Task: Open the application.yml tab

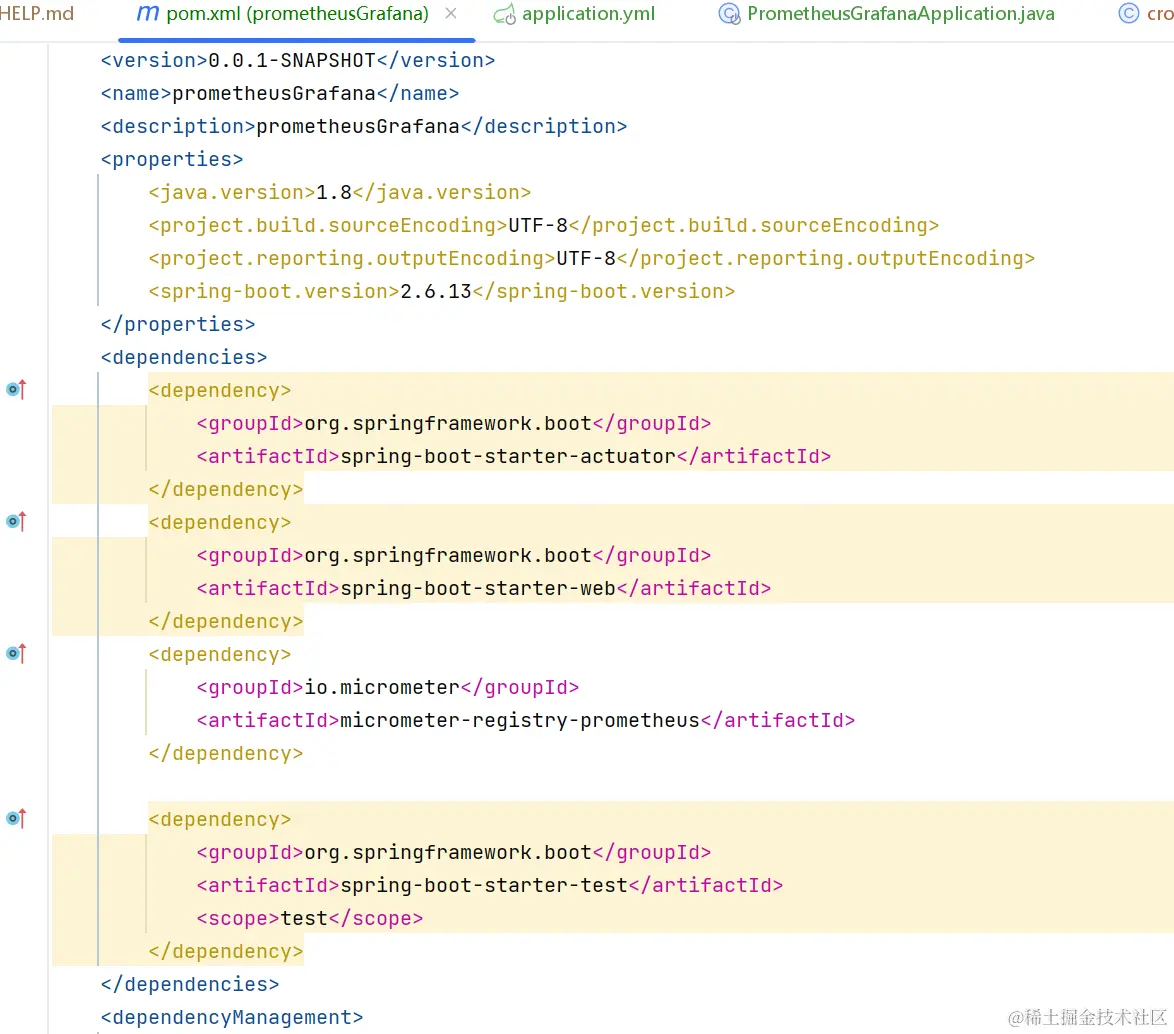Action: (588, 13)
